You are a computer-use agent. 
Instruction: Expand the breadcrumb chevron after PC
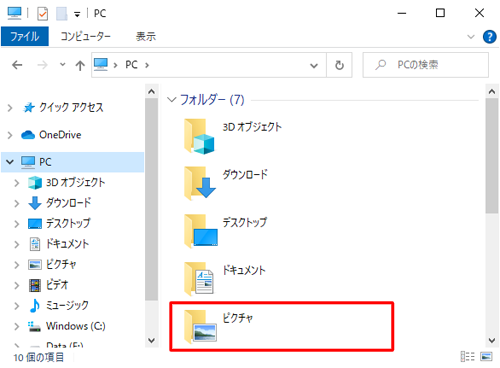tap(147, 65)
